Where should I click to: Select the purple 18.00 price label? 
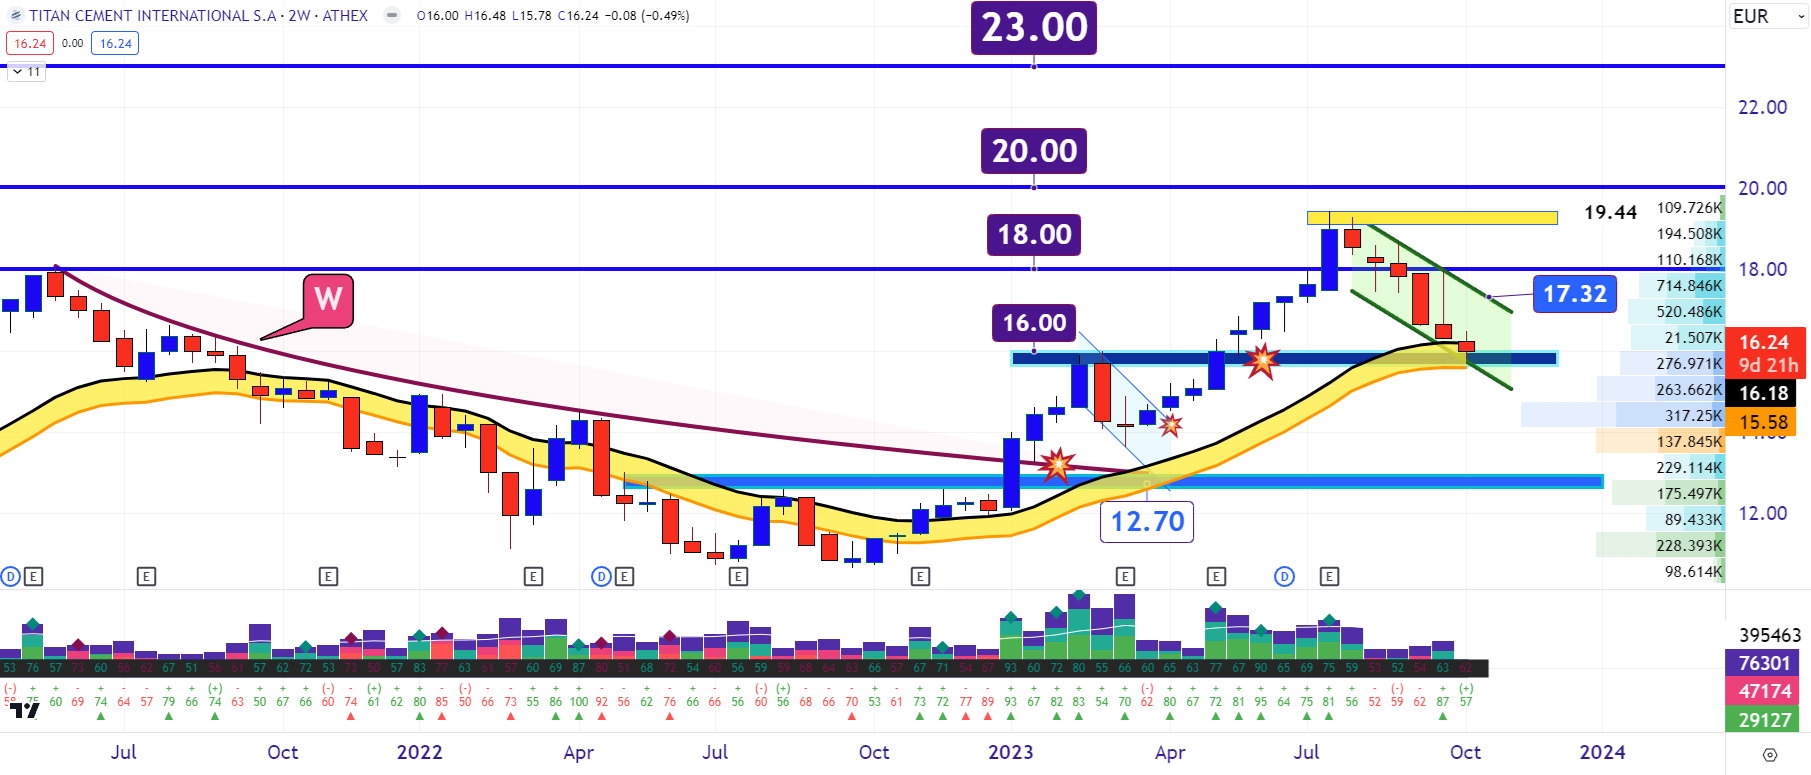coord(1034,235)
